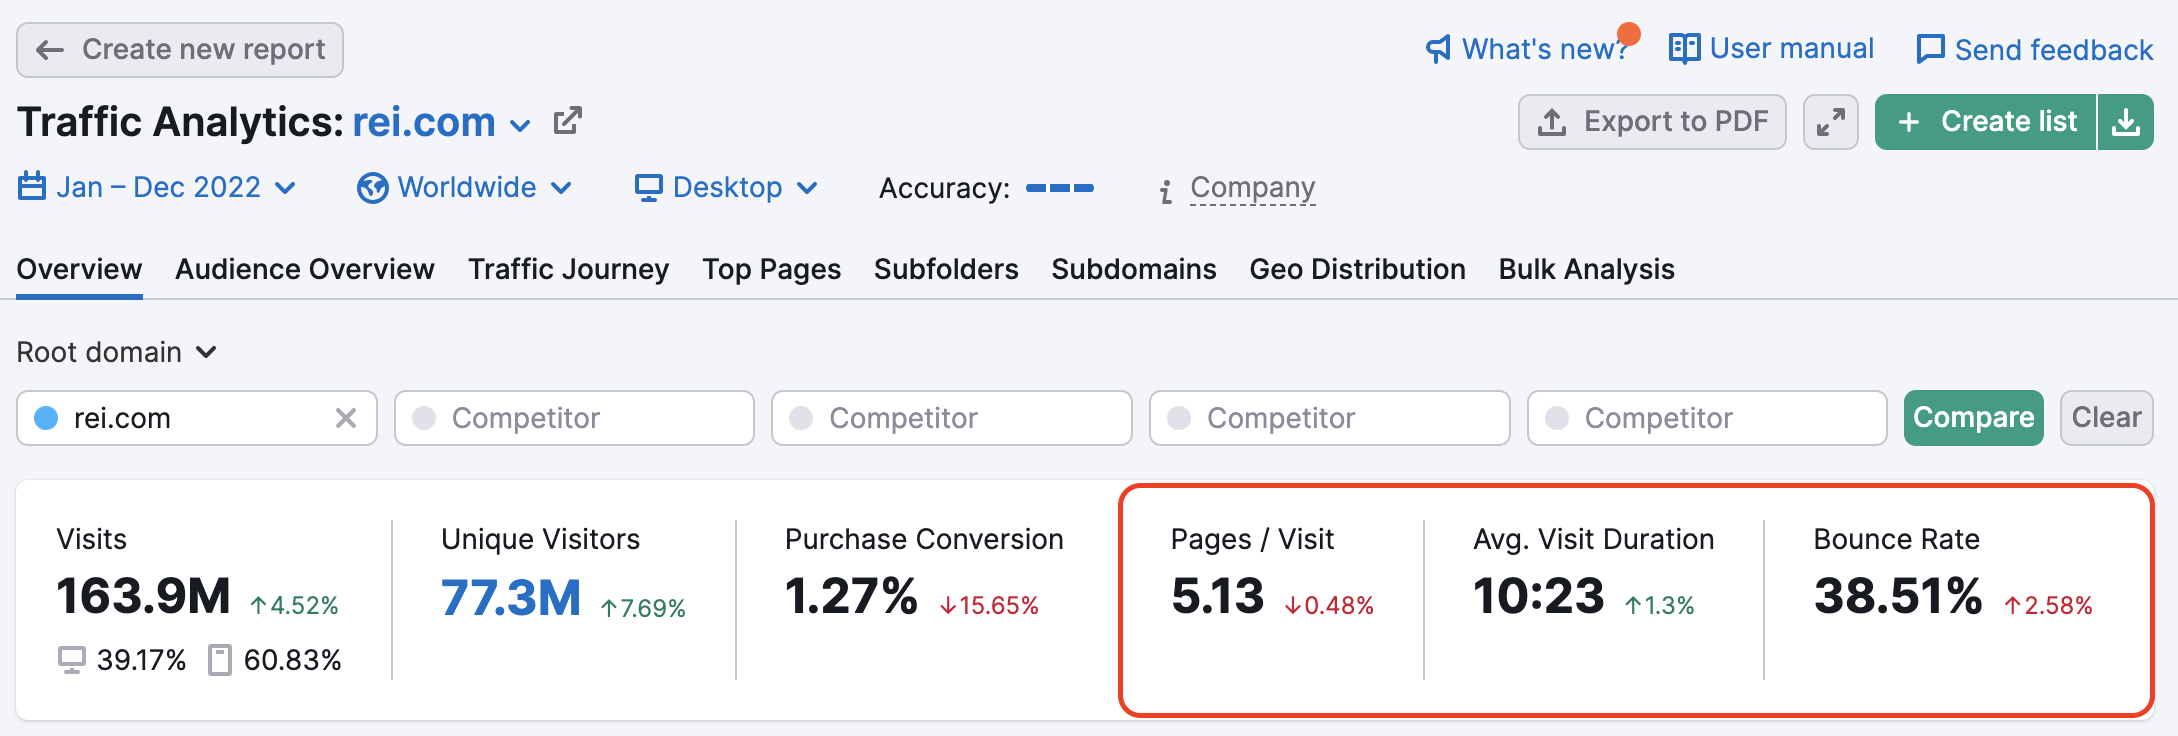Export the report to PDF
This screenshot has width=2178, height=736.
[1652, 122]
